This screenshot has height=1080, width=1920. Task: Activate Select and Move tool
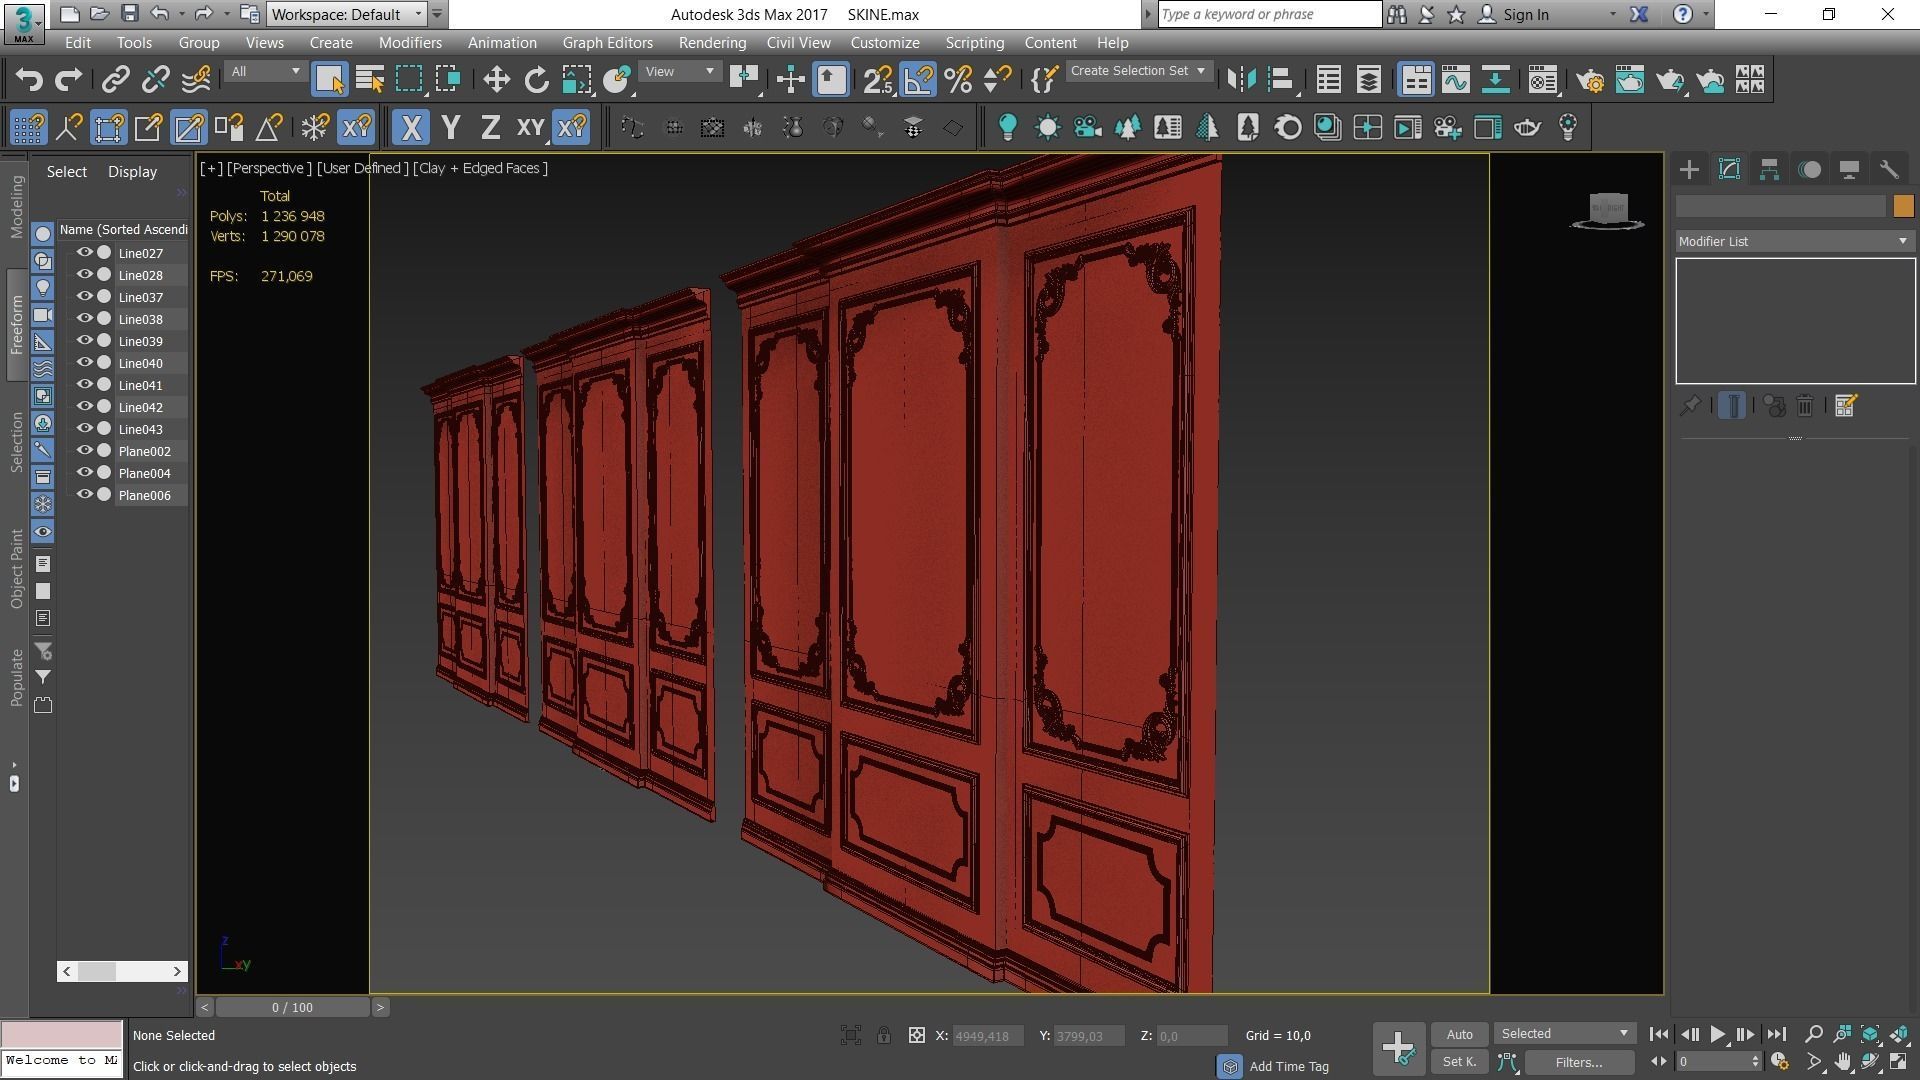(x=496, y=79)
